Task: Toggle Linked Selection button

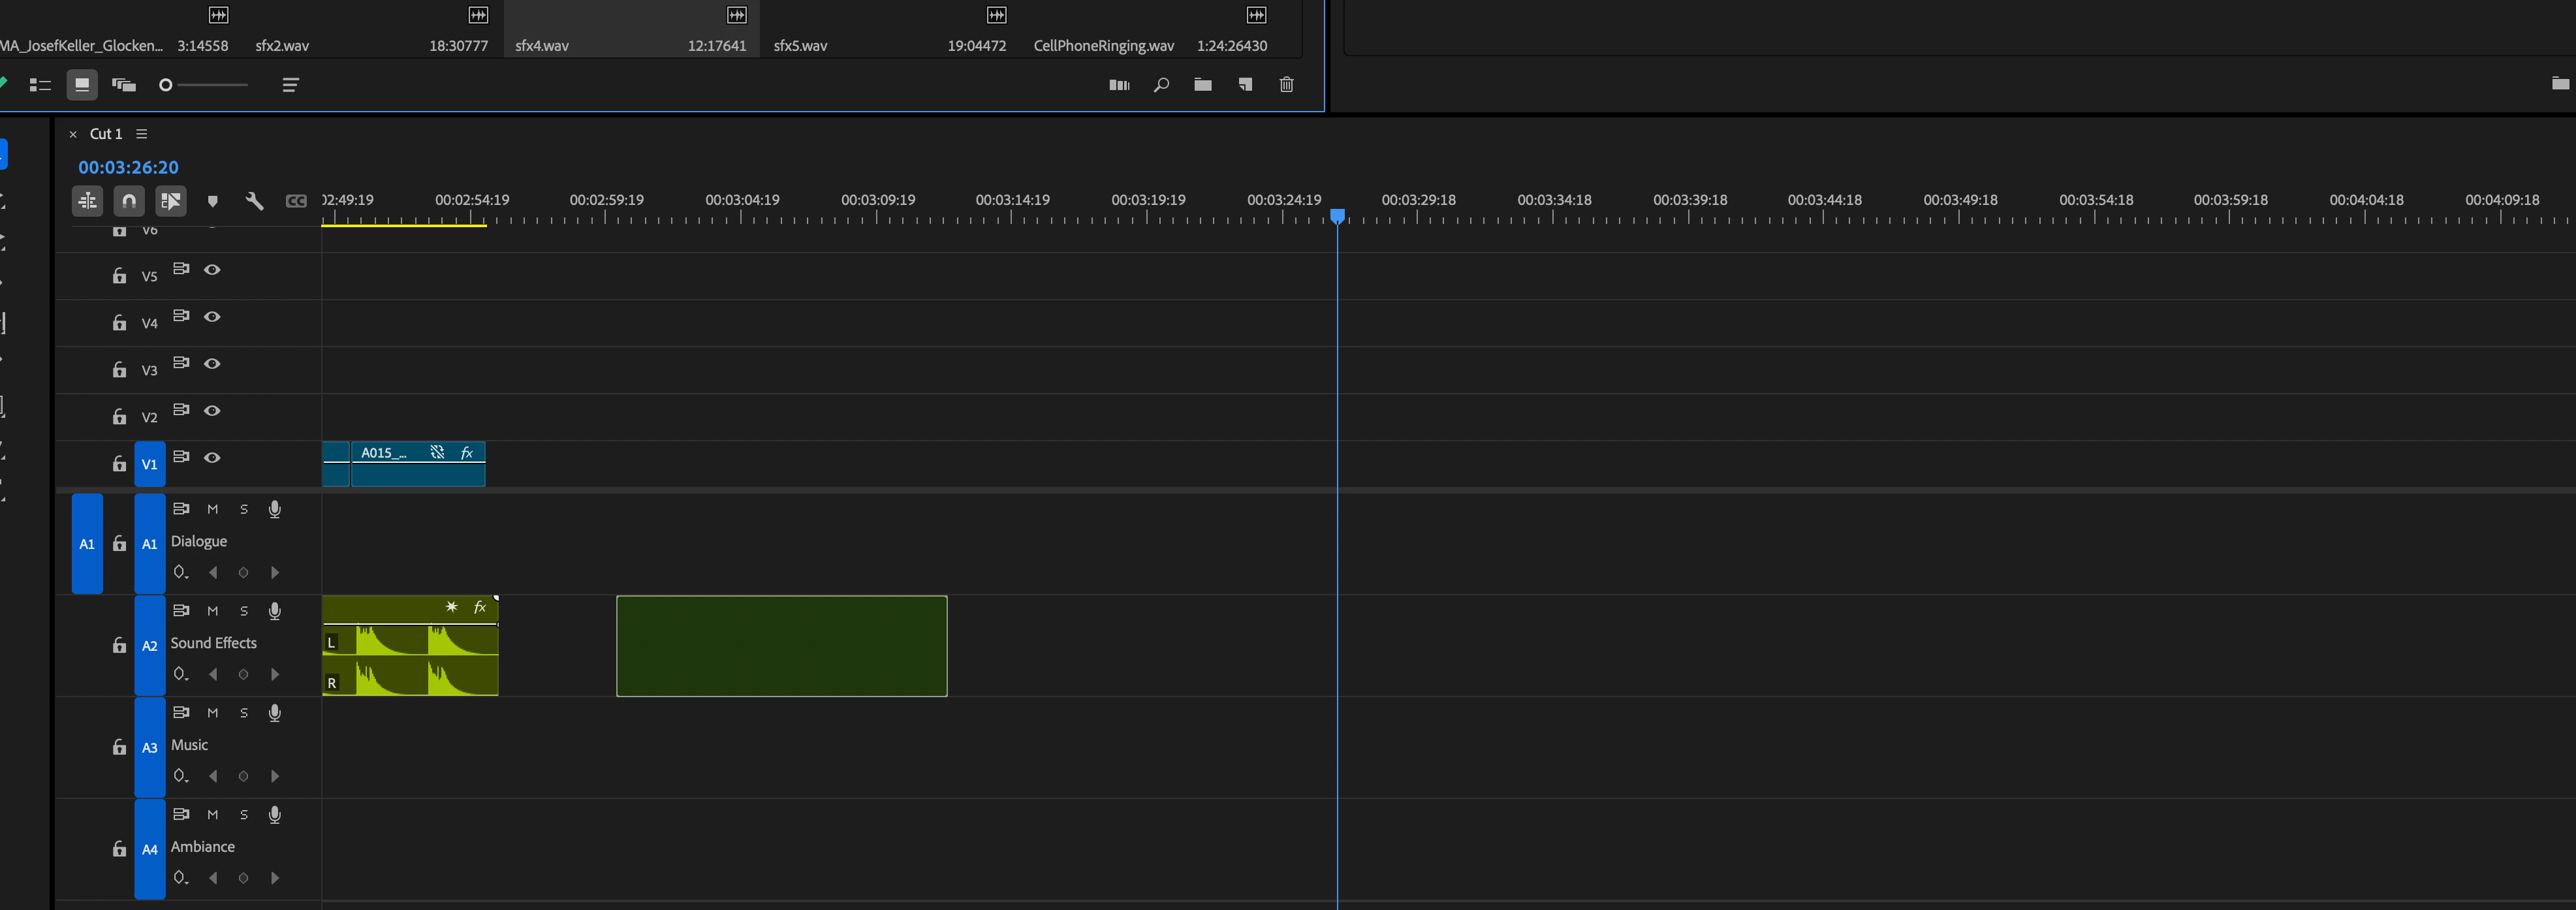Action: coord(171,201)
